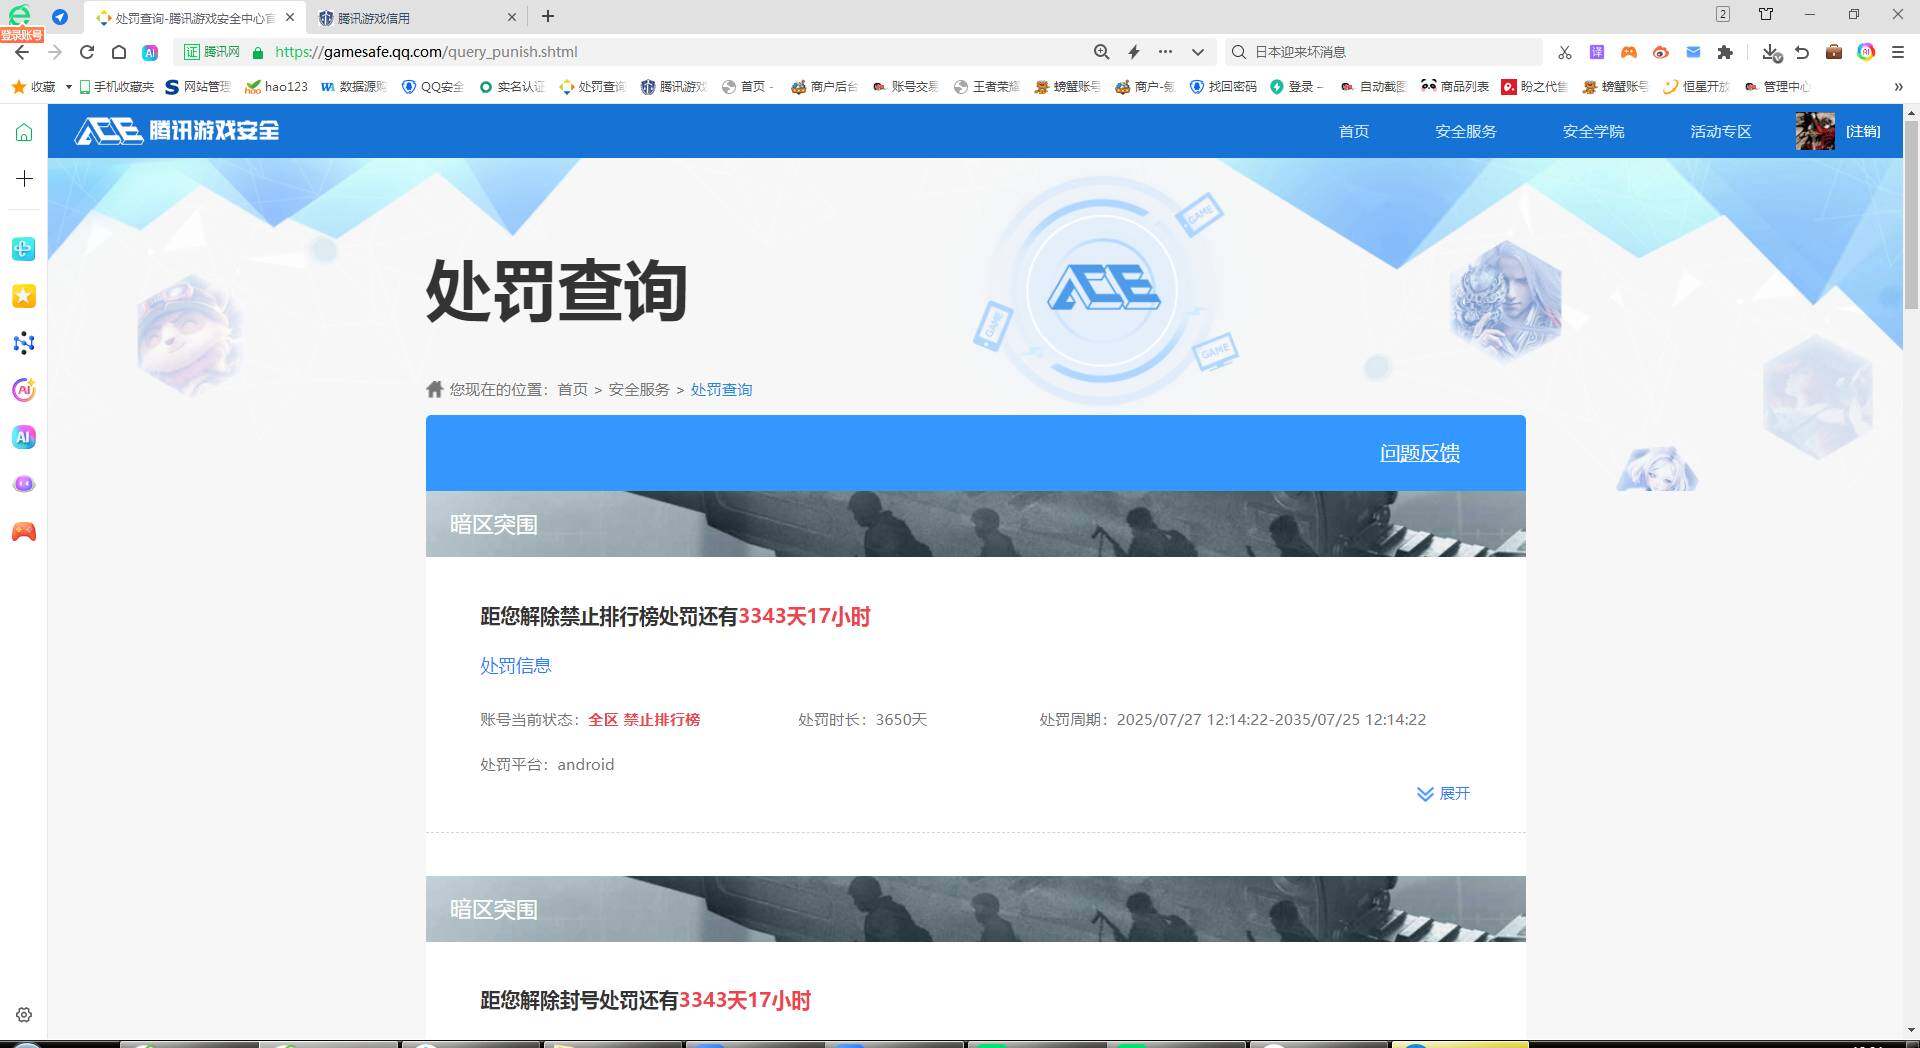
Task: Click breadcrumb 处罚查询 link
Action: click(721, 389)
